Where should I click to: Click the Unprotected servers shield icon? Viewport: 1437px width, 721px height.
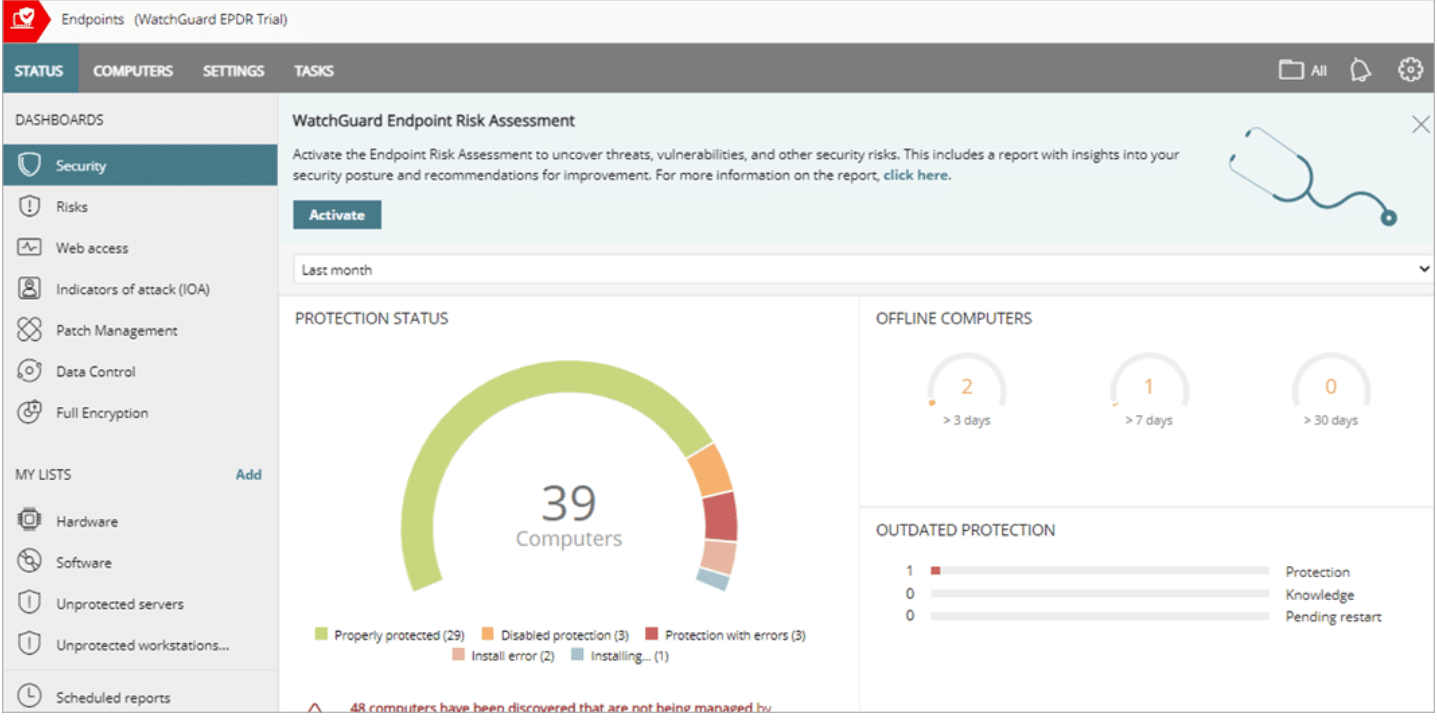tap(30, 604)
